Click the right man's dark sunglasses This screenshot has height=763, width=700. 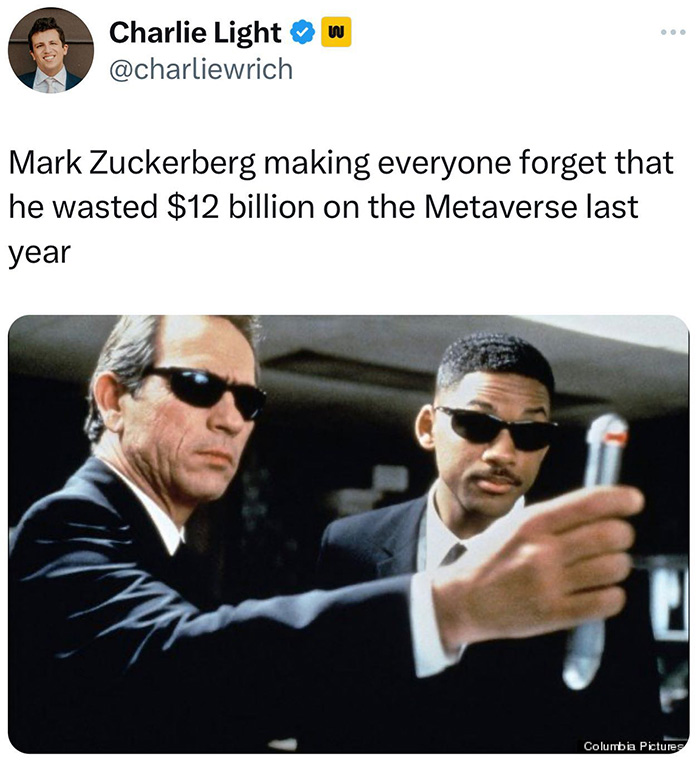tap(496, 427)
